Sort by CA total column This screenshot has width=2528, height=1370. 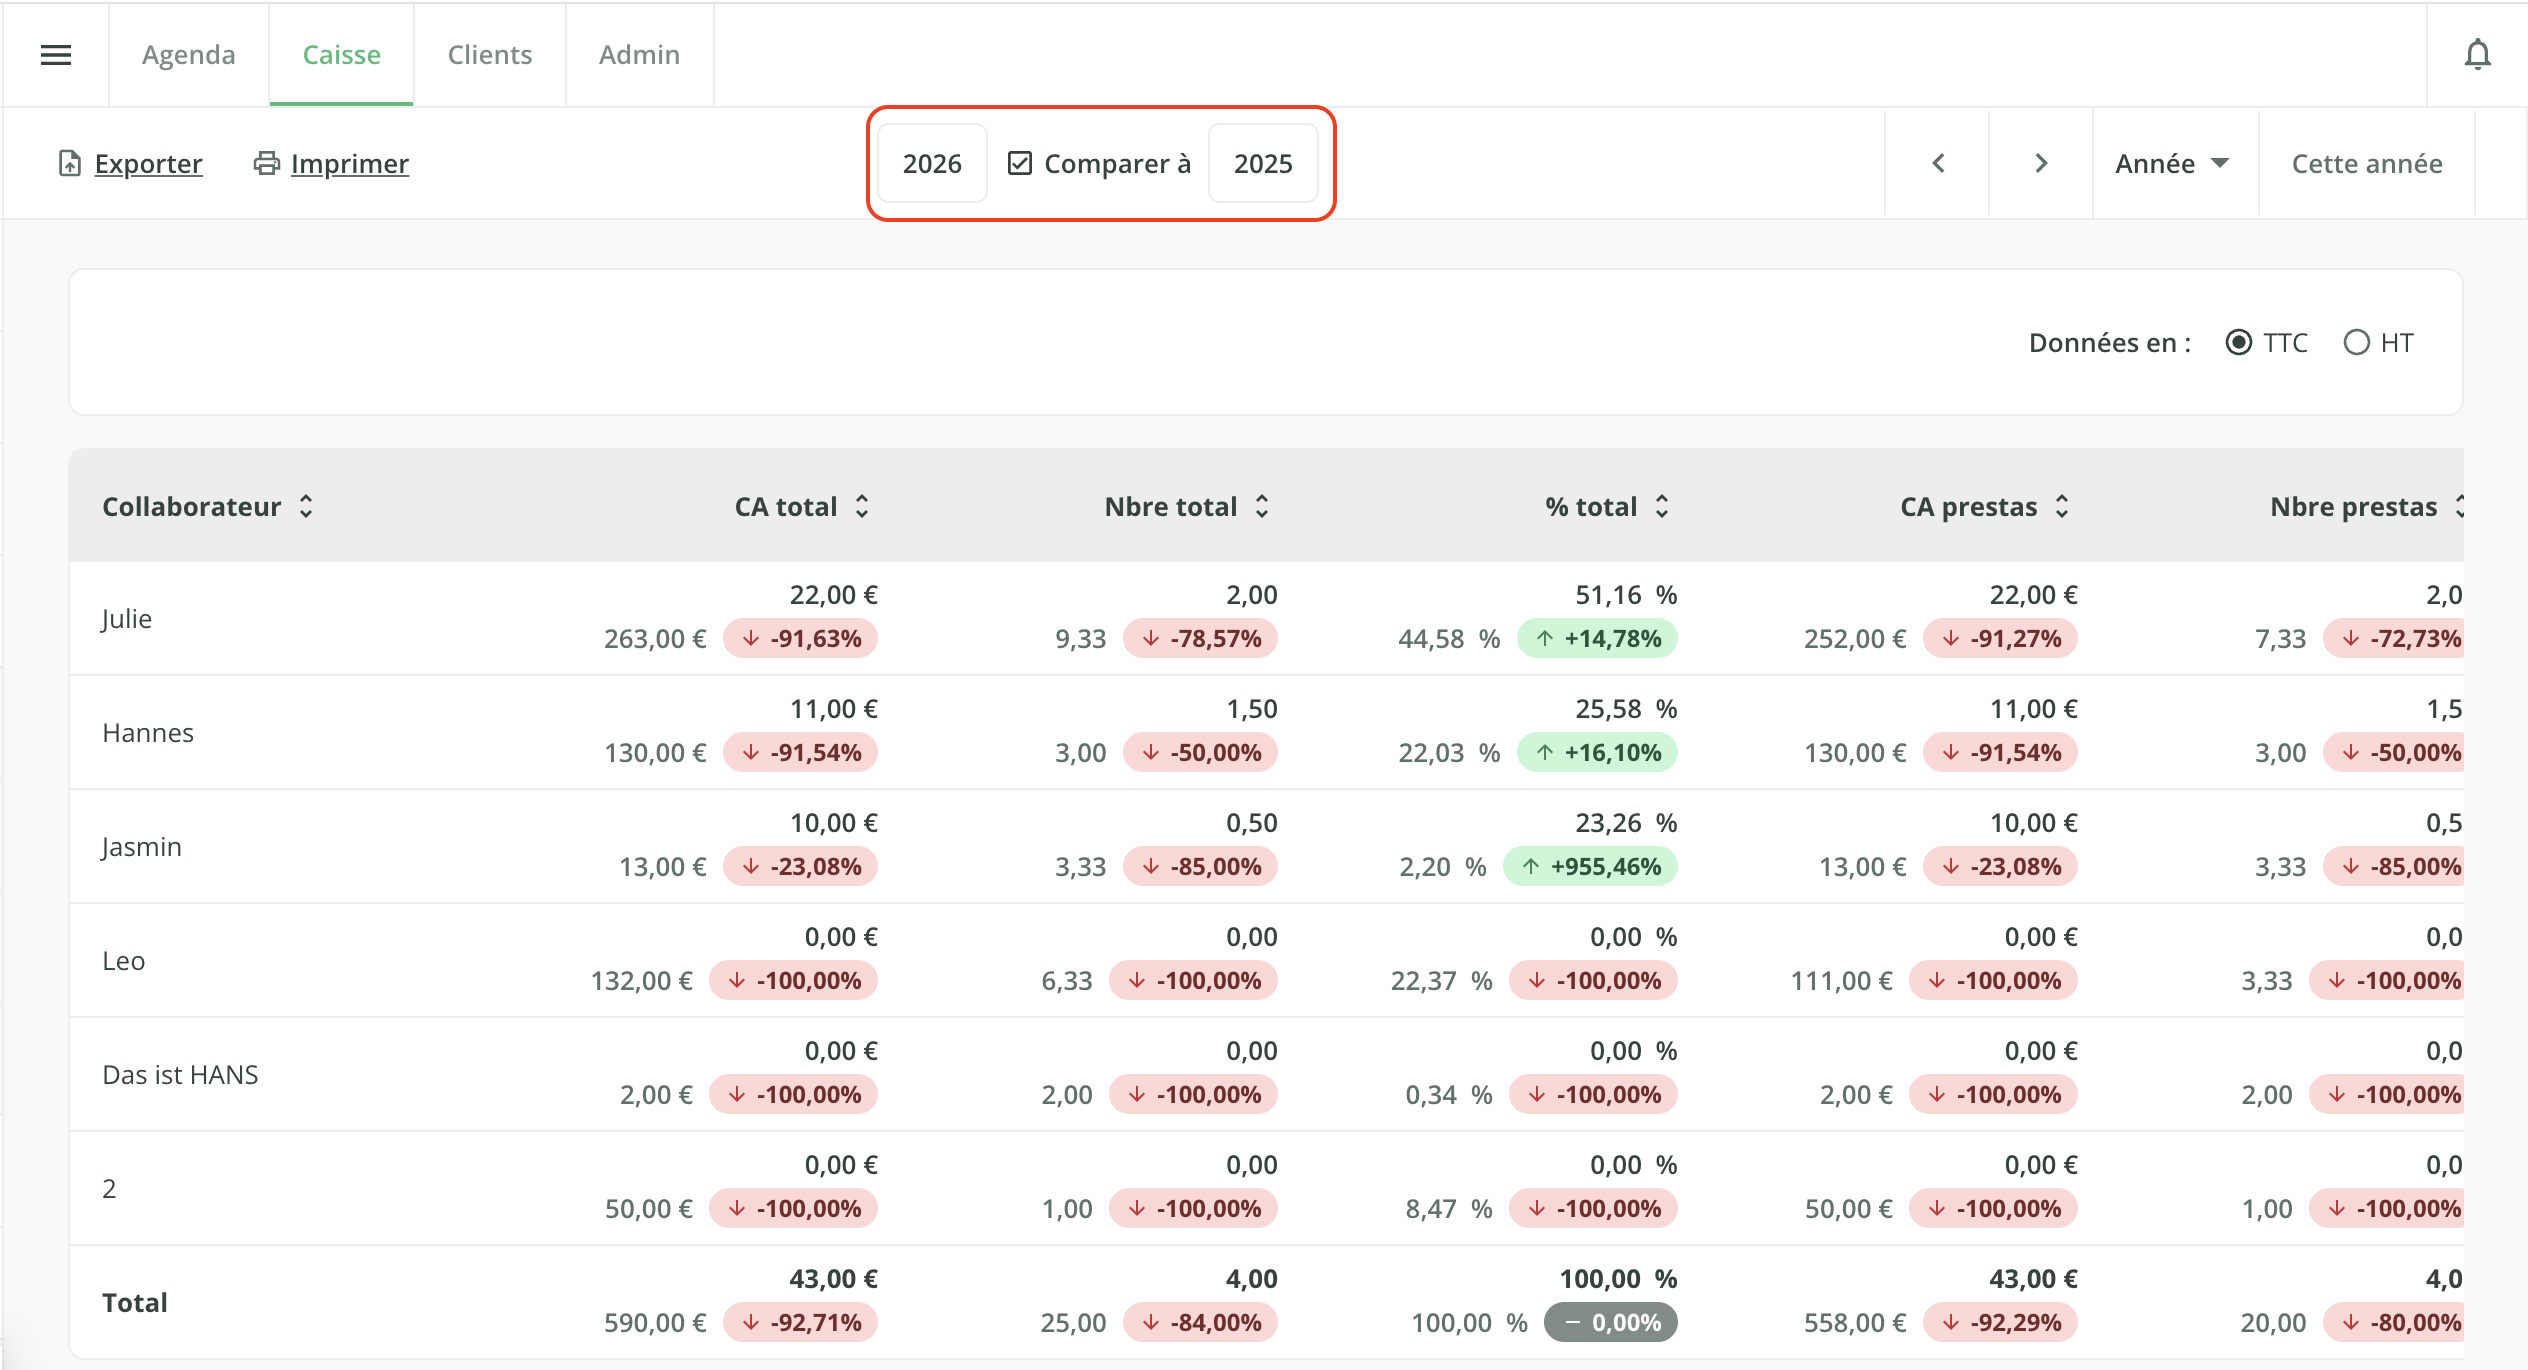tap(802, 506)
